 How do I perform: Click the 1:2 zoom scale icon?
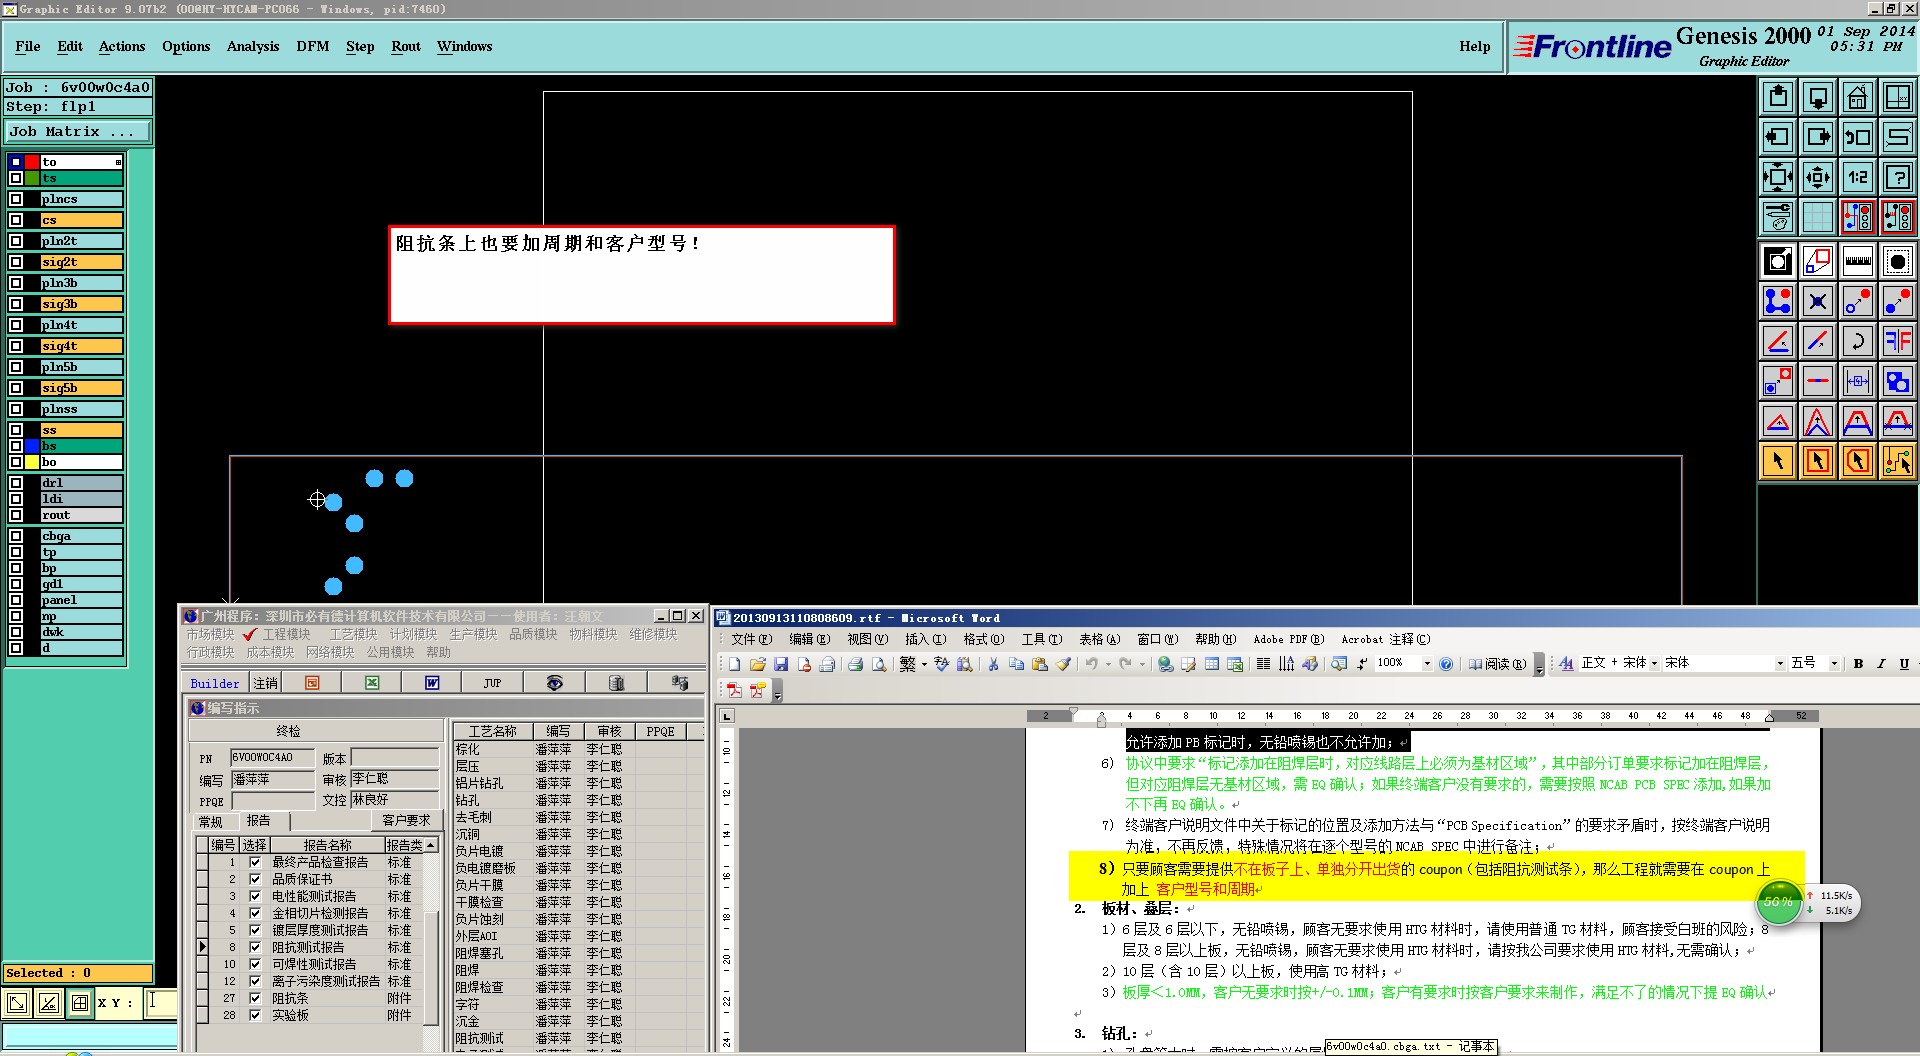(x=1857, y=177)
